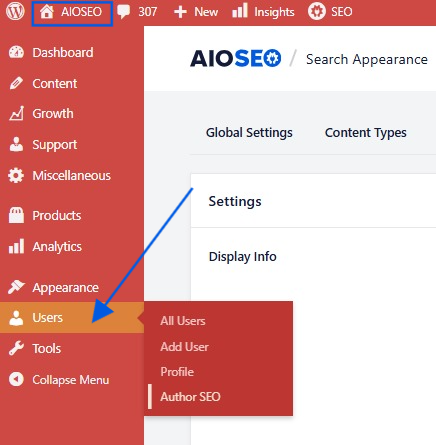The height and width of the screenshot is (445, 436).
Task: Switch to the Content Types tab
Action: 366,133
